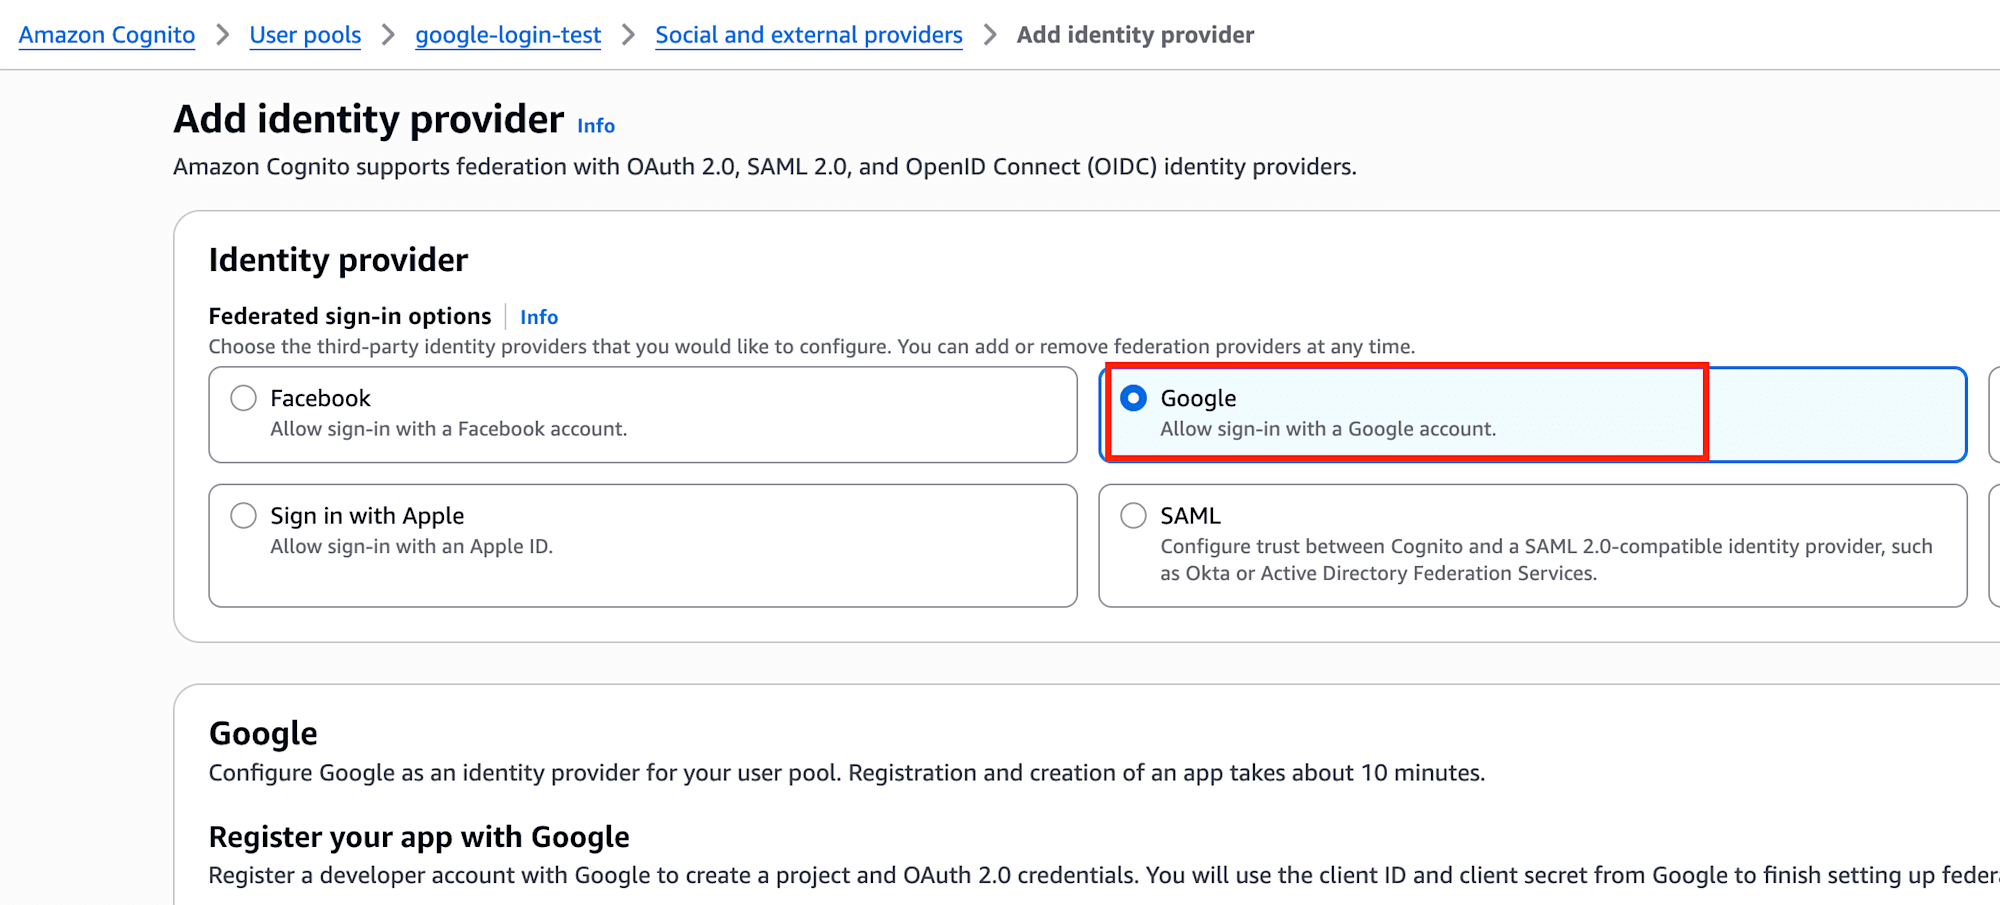The height and width of the screenshot is (905, 2000).
Task: Return to Social and external providers page
Action: 809,35
